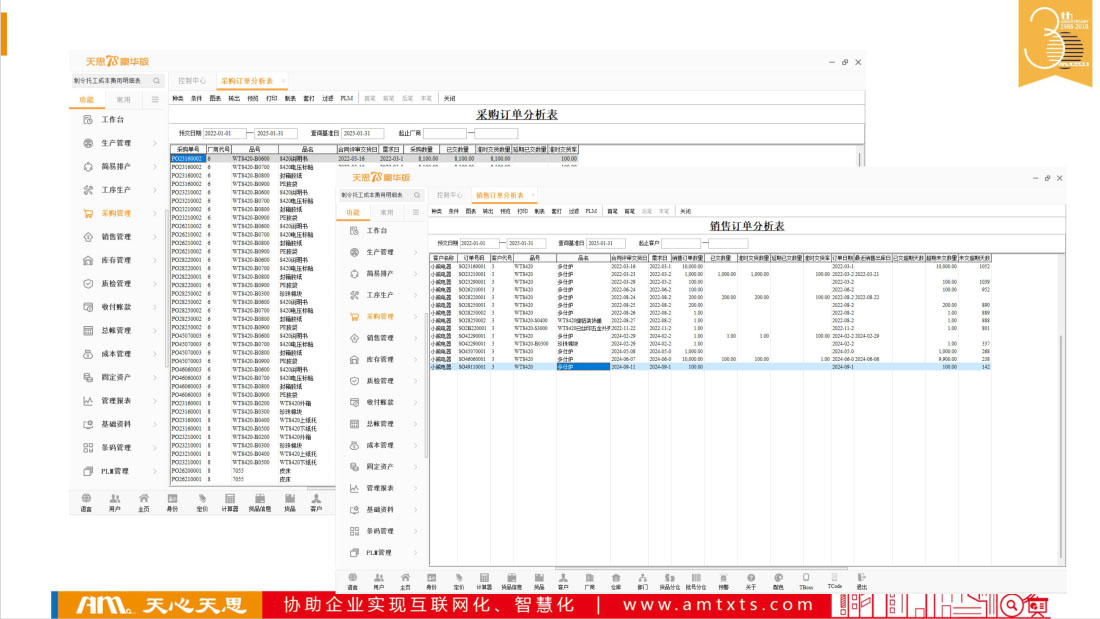Open the 颜色 color theme picker
Image resolution: width=1100 pixels, height=619 pixels.
tap(778, 581)
